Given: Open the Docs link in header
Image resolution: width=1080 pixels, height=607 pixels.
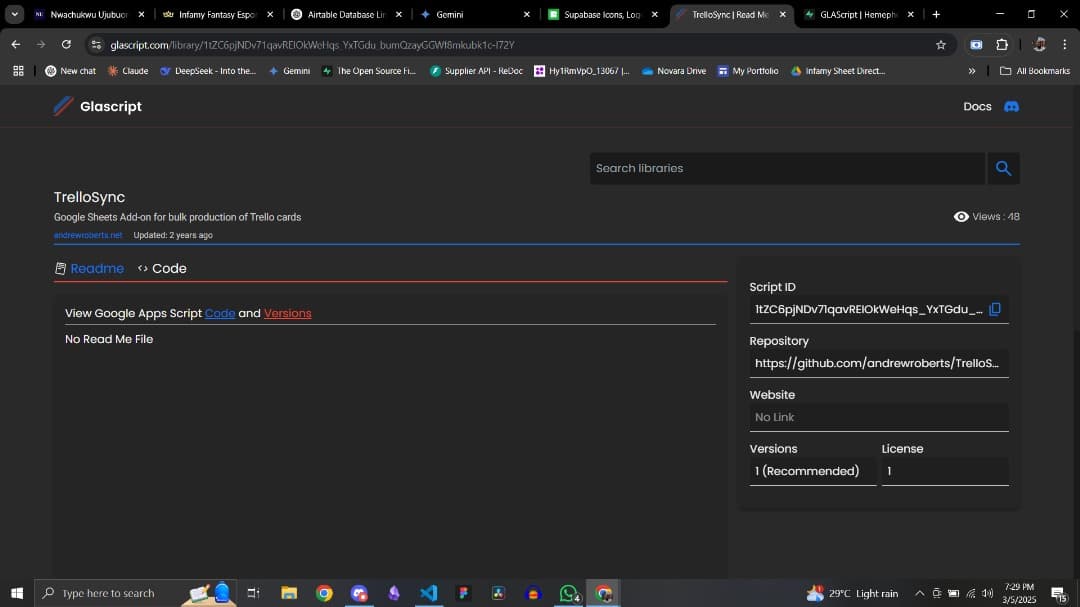Looking at the screenshot, I should [x=977, y=107].
